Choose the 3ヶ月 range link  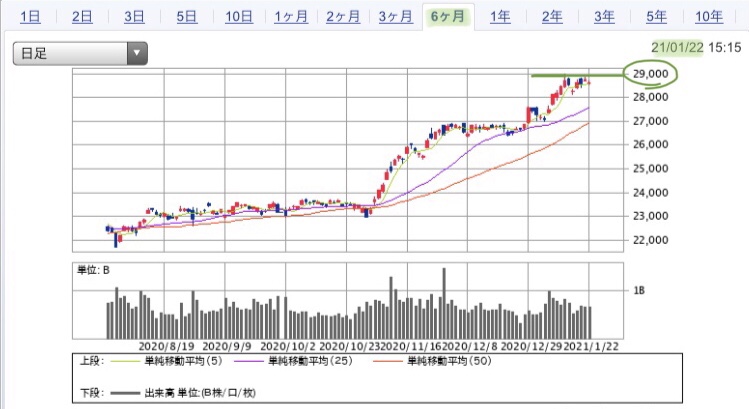click(396, 17)
